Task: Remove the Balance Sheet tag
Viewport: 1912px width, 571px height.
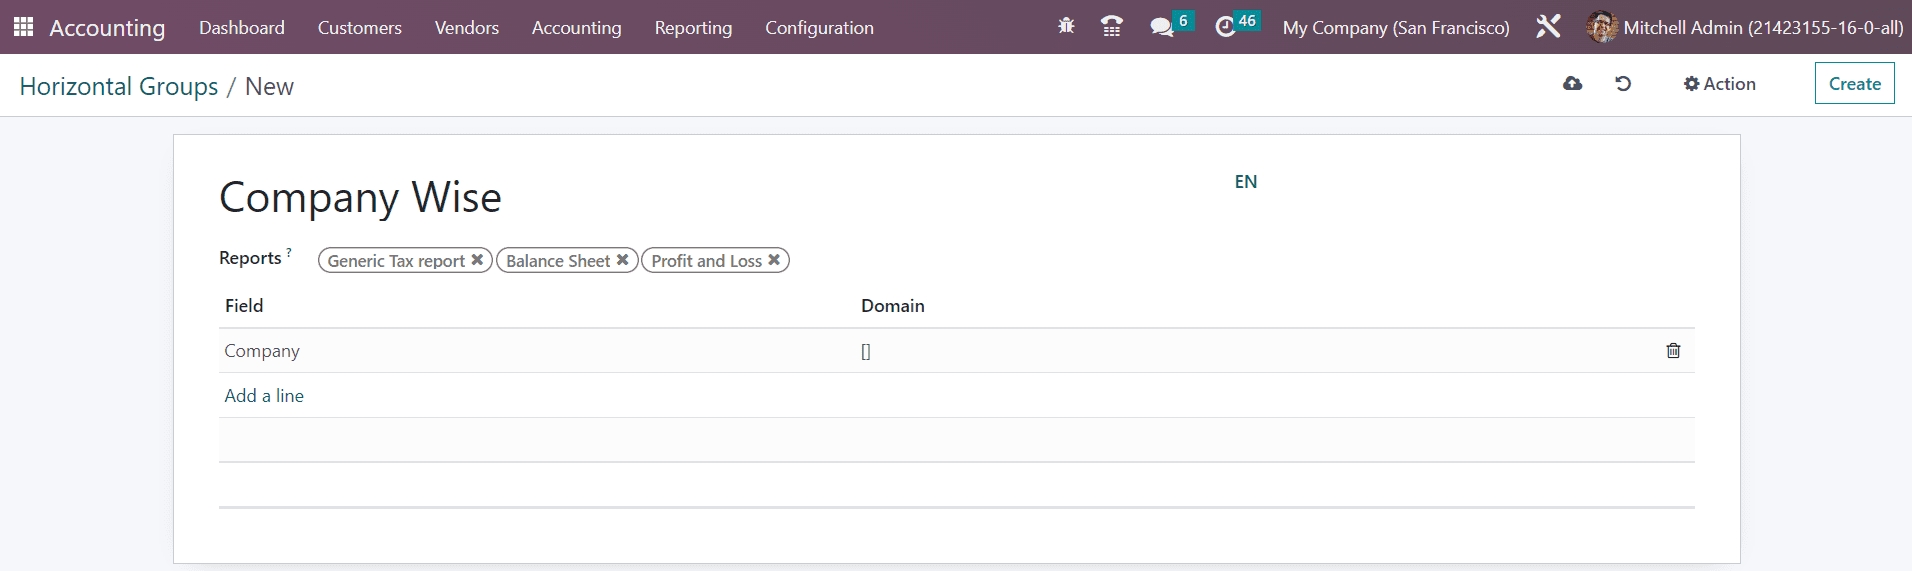Action: (x=622, y=260)
